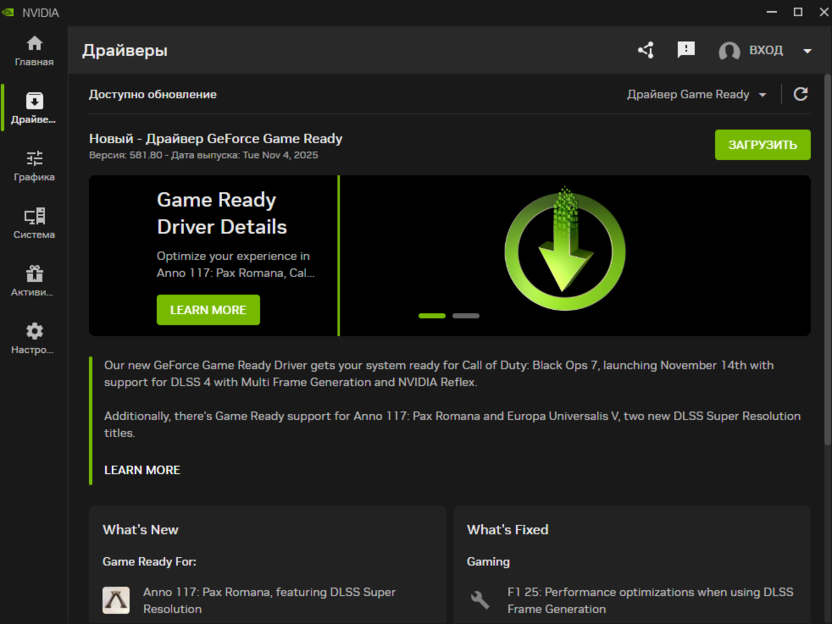Viewport: 832px width, 624px height.
Task: Open the Настройки gear section
Action: 34,339
